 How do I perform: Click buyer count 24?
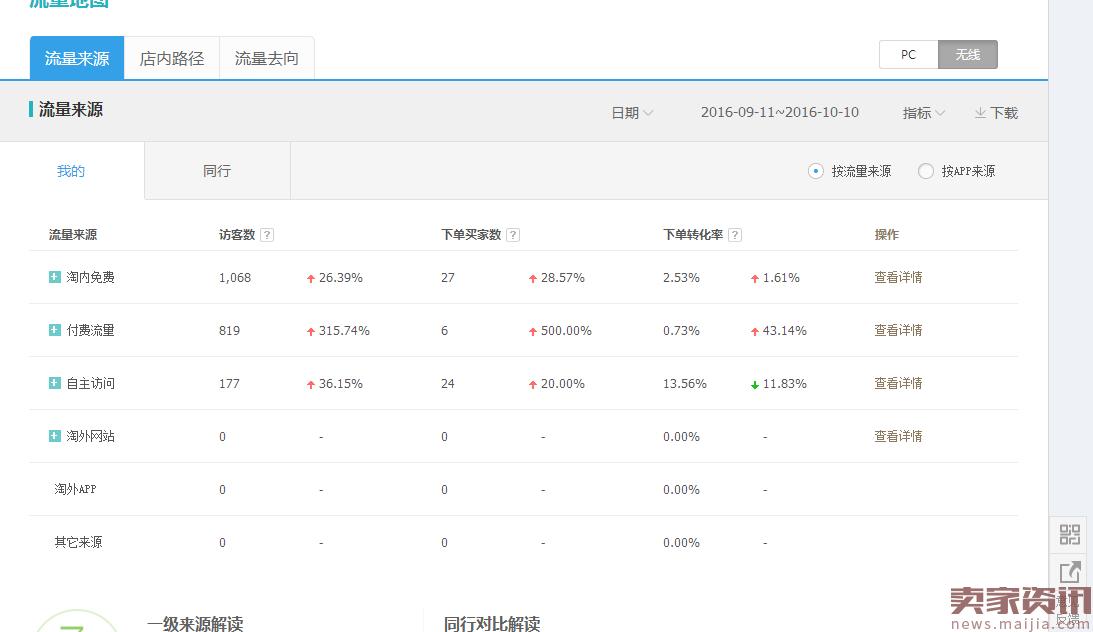448,383
